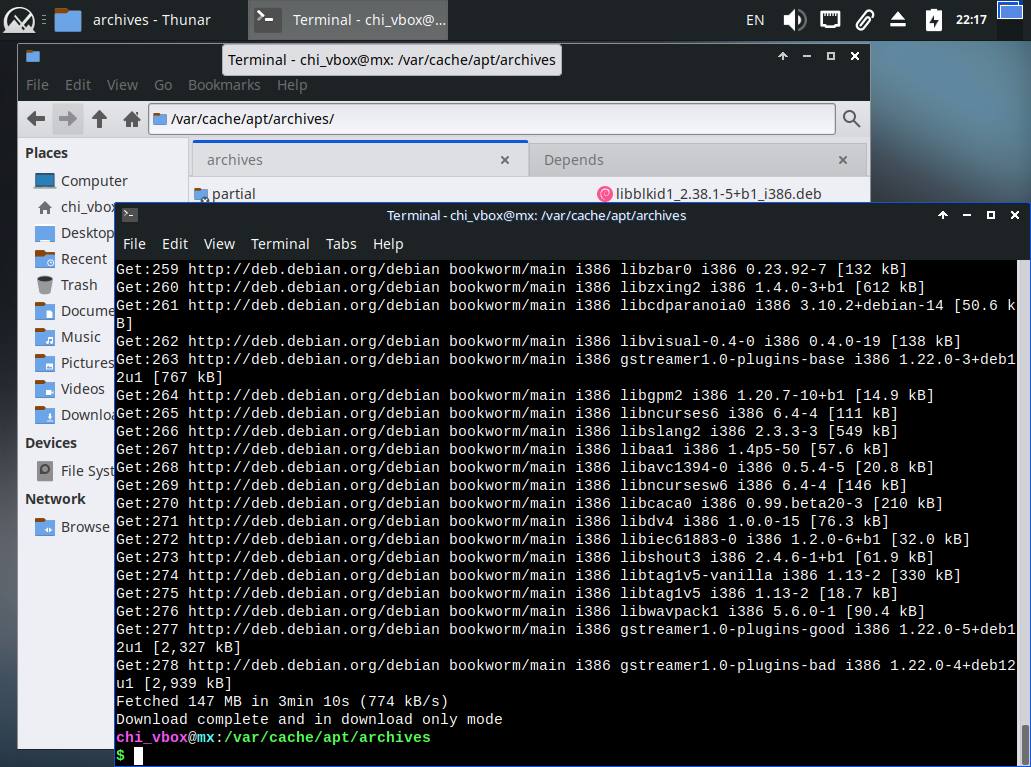Open the volume speaker tray icon

tap(794, 20)
